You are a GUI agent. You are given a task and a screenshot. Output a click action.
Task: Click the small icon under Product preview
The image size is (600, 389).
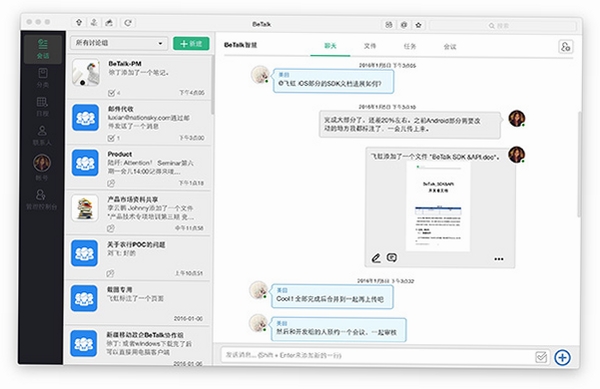point(111,183)
